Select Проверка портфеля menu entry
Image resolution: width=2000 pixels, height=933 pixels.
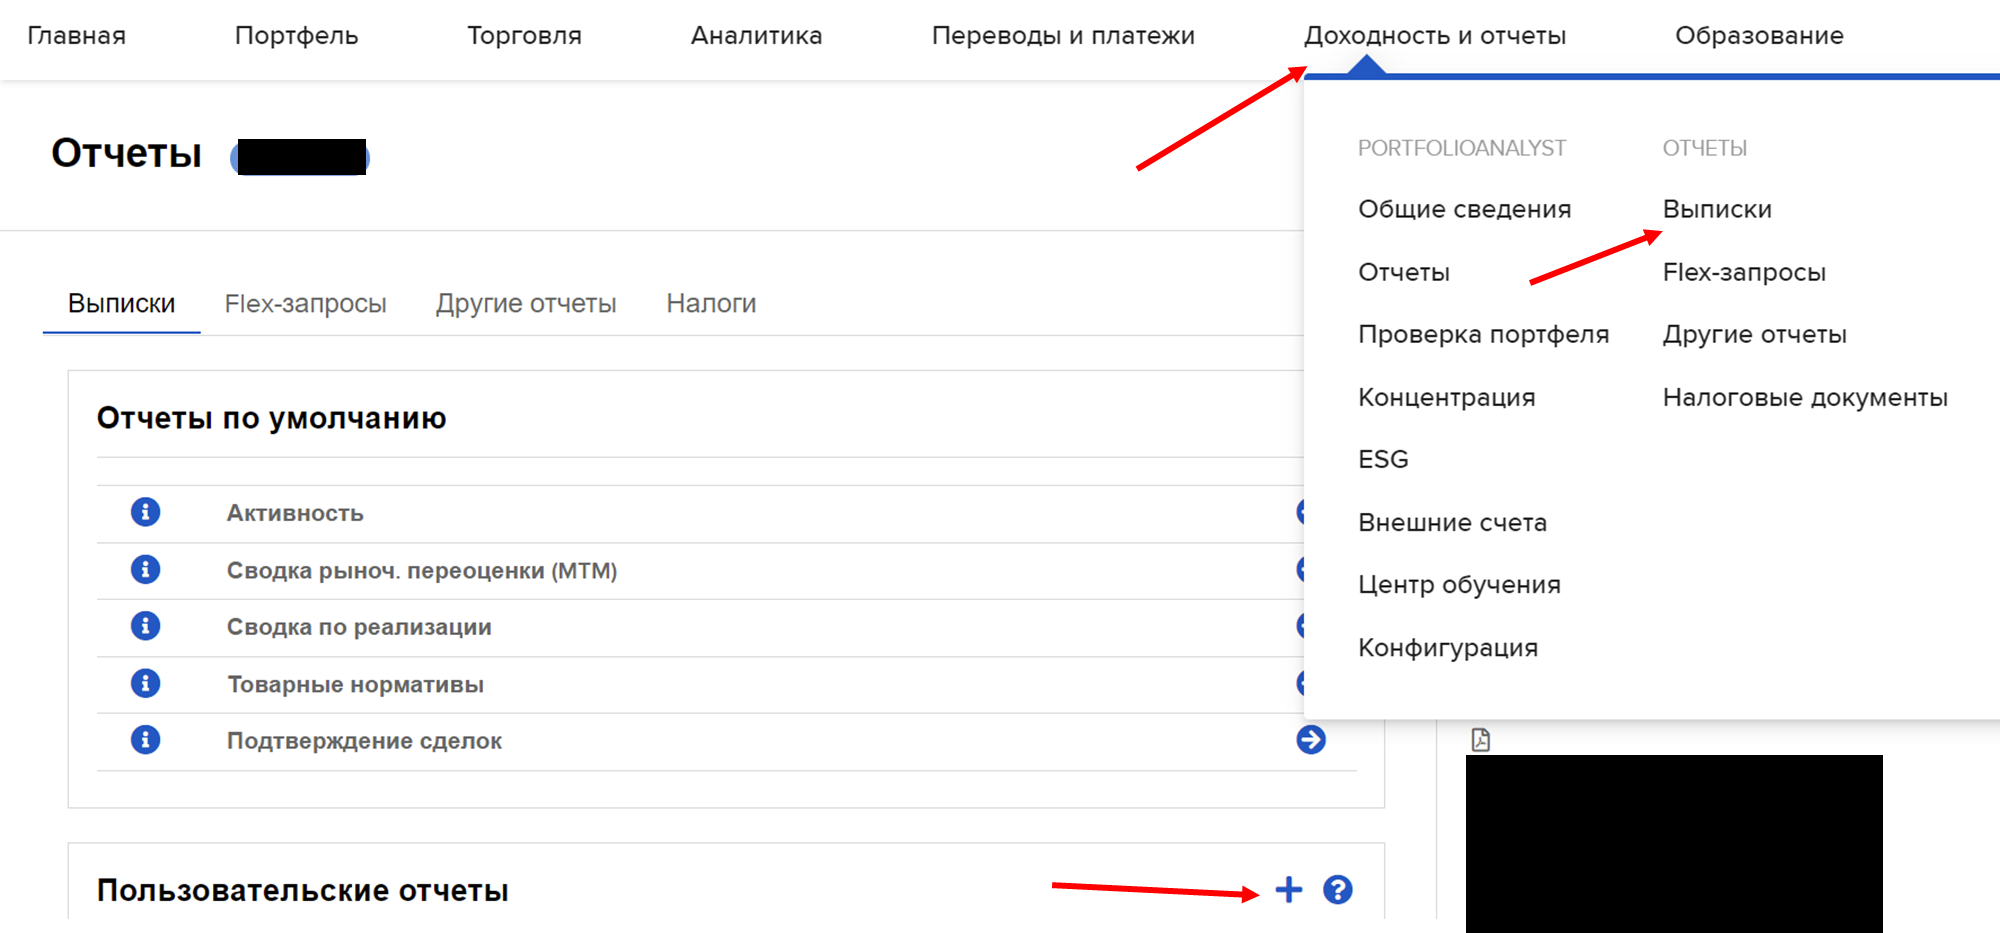(x=1483, y=334)
